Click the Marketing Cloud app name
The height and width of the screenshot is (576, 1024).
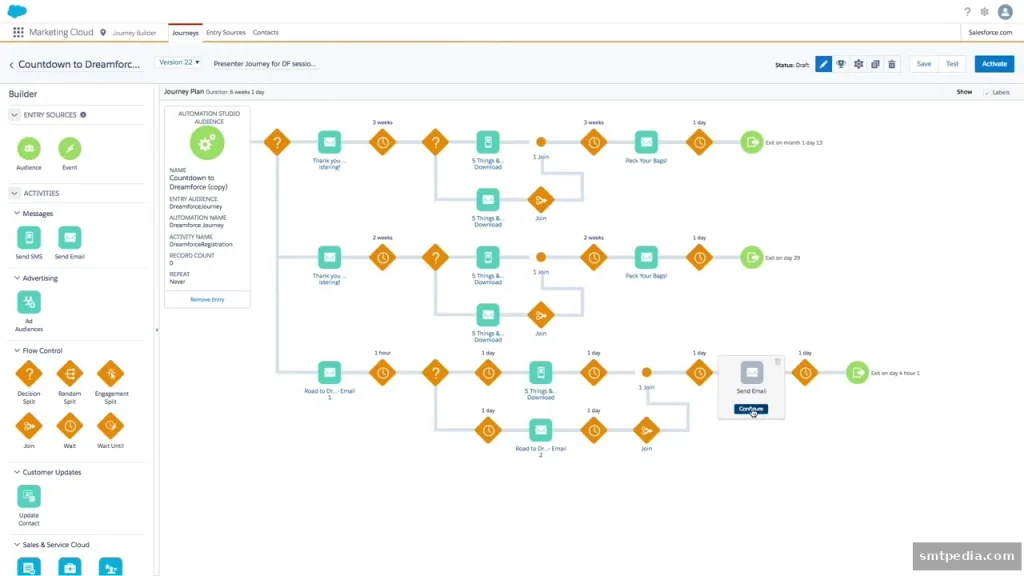(x=61, y=32)
